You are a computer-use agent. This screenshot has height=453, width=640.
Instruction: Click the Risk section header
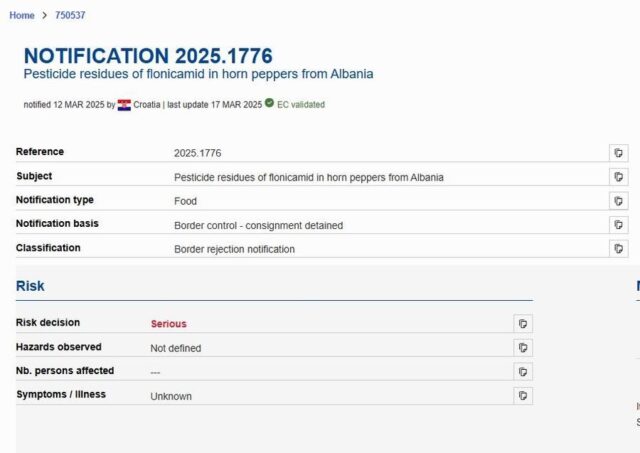pos(30,286)
